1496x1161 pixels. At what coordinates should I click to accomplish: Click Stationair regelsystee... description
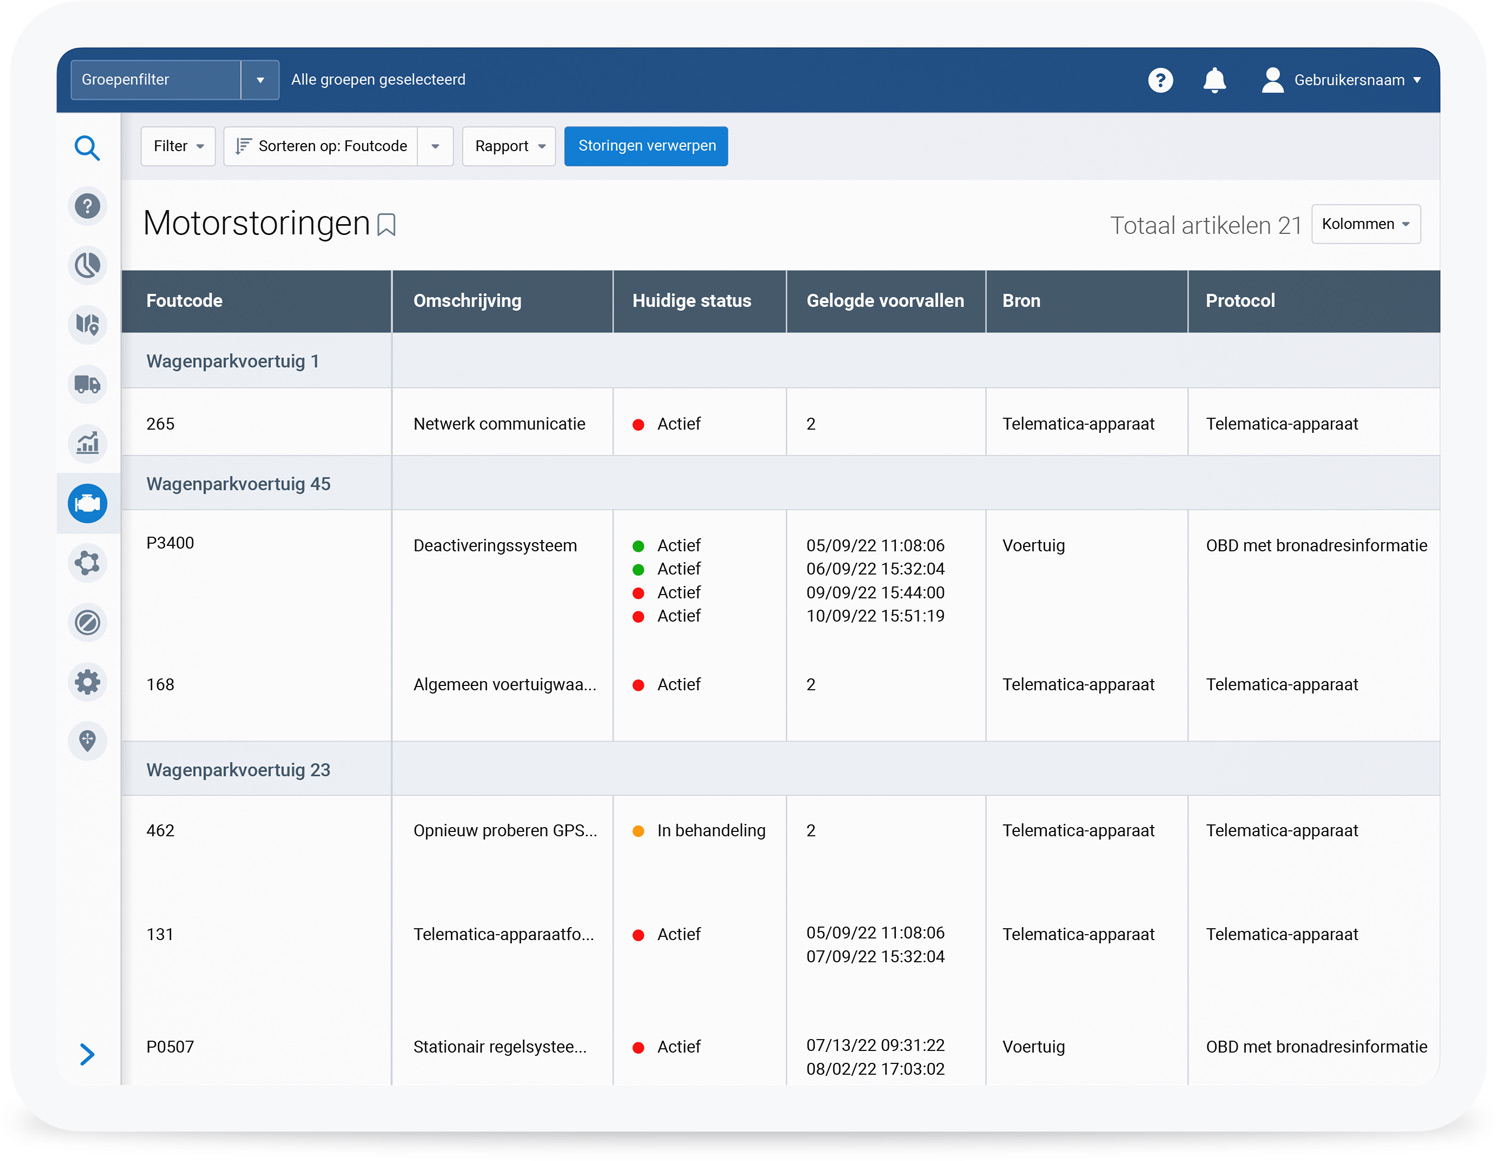pos(500,1047)
